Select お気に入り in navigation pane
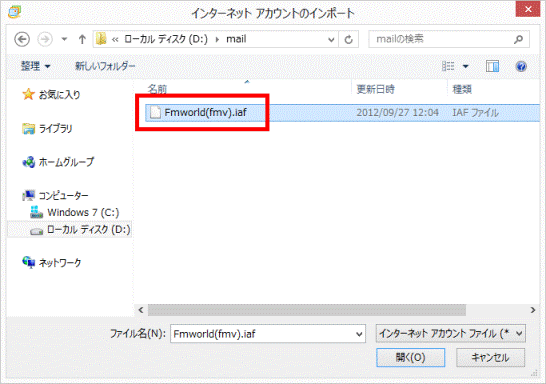 tap(60, 95)
